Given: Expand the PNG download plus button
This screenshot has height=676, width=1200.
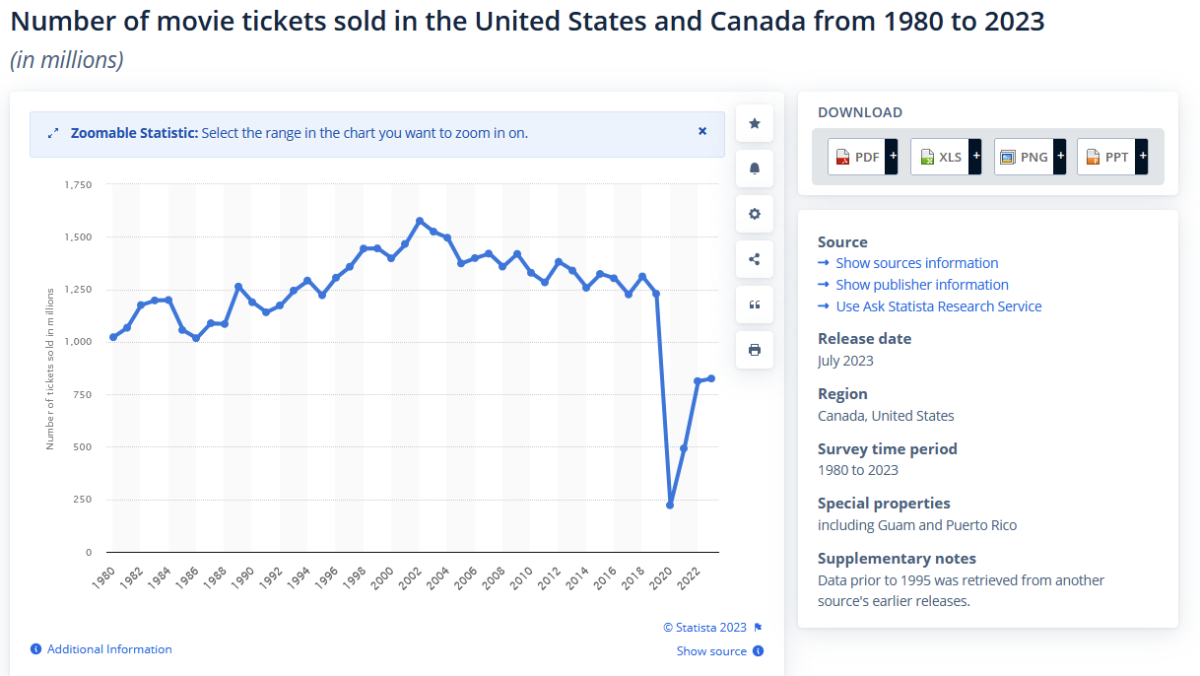Looking at the screenshot, I should click(1059, 157).
